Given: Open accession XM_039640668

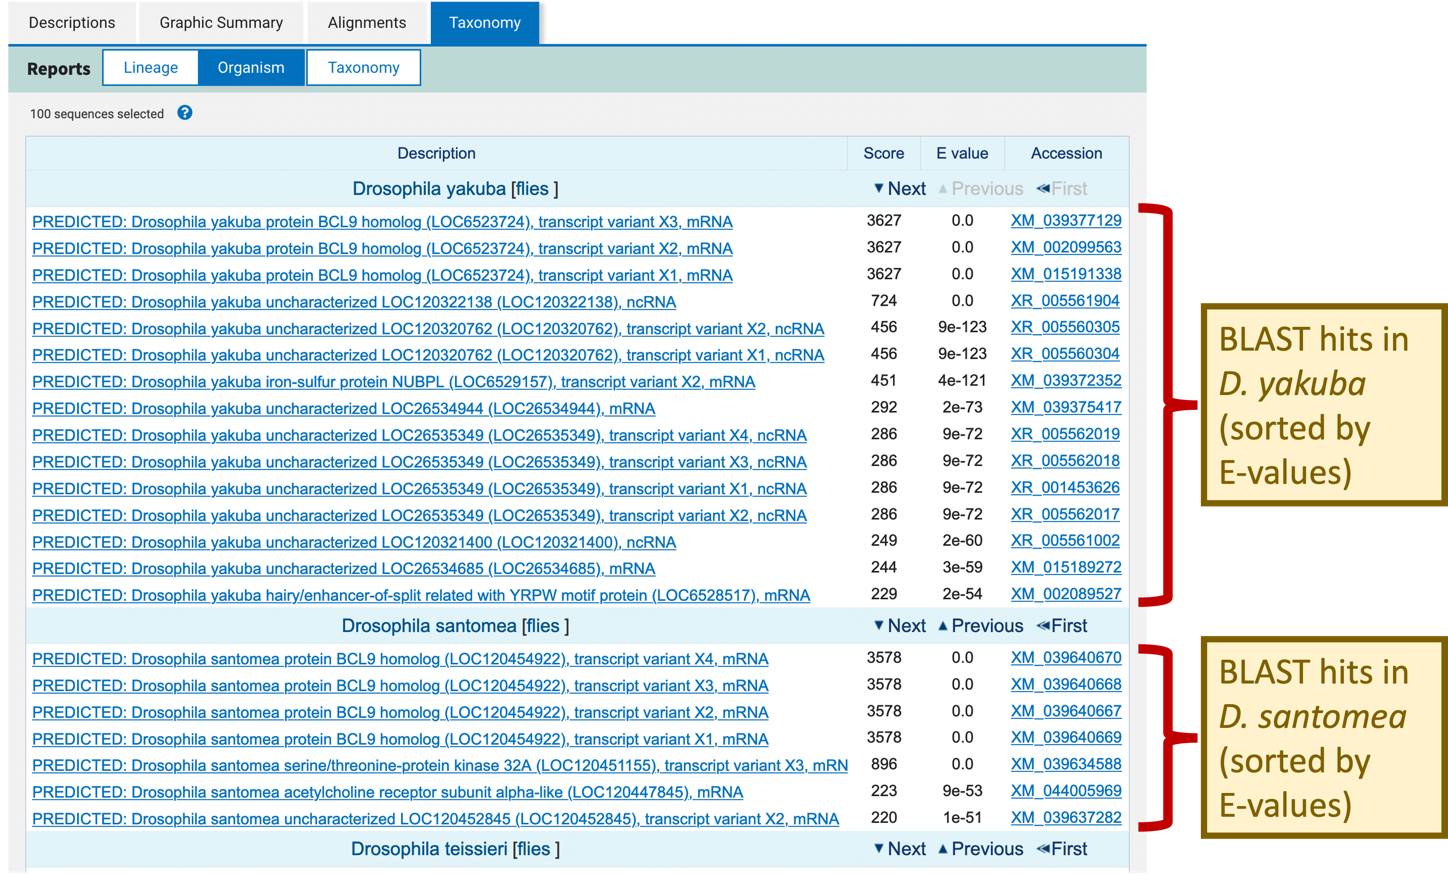Looking at the screenshot, I should 1066,685.
